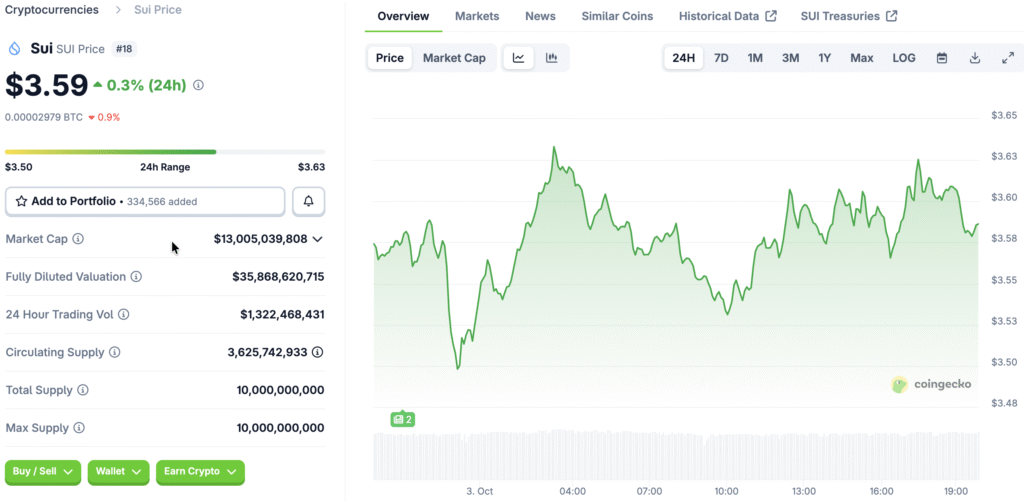The width and height of the screenshot is (1024, 501).
Task: Switch to line chart view icon
Action: click(518, 58)
